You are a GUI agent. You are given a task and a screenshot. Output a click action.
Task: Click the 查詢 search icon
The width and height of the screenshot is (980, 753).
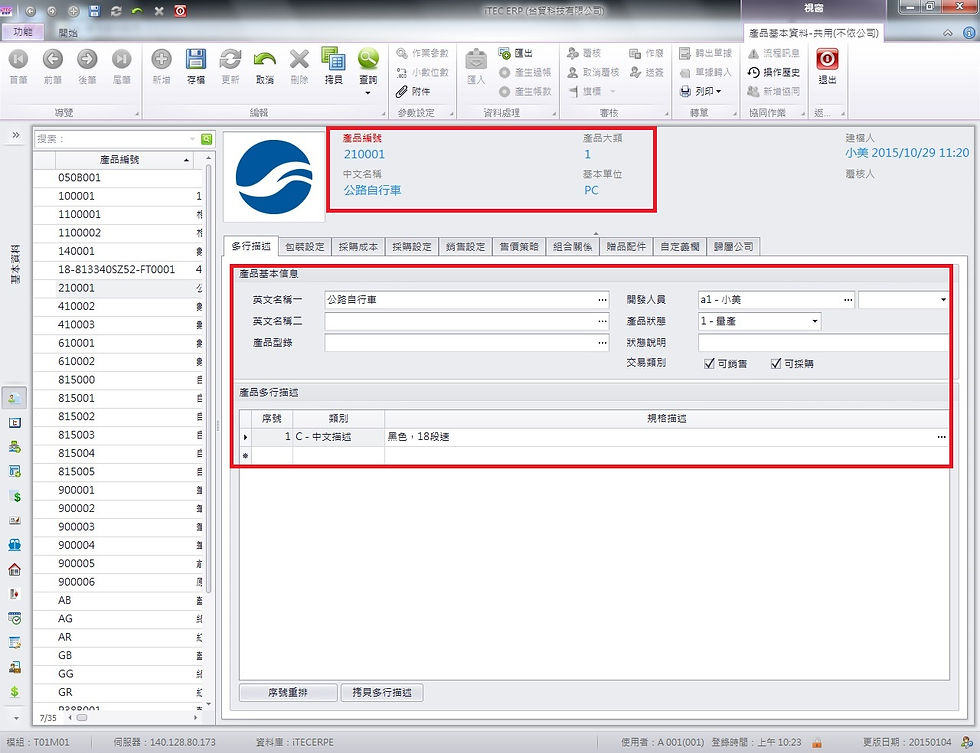pyautogui.click(x=368, y=59)
